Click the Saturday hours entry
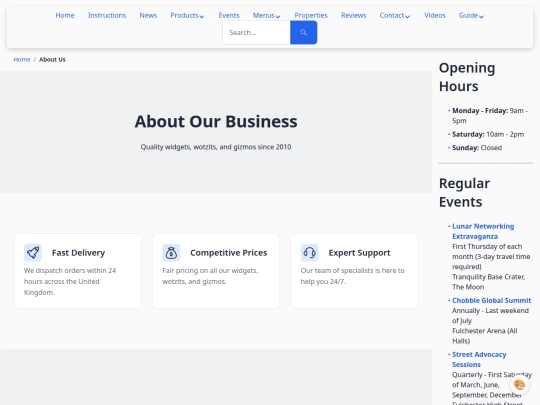This screenshot has height=405, width=540. tap(488, 134)
